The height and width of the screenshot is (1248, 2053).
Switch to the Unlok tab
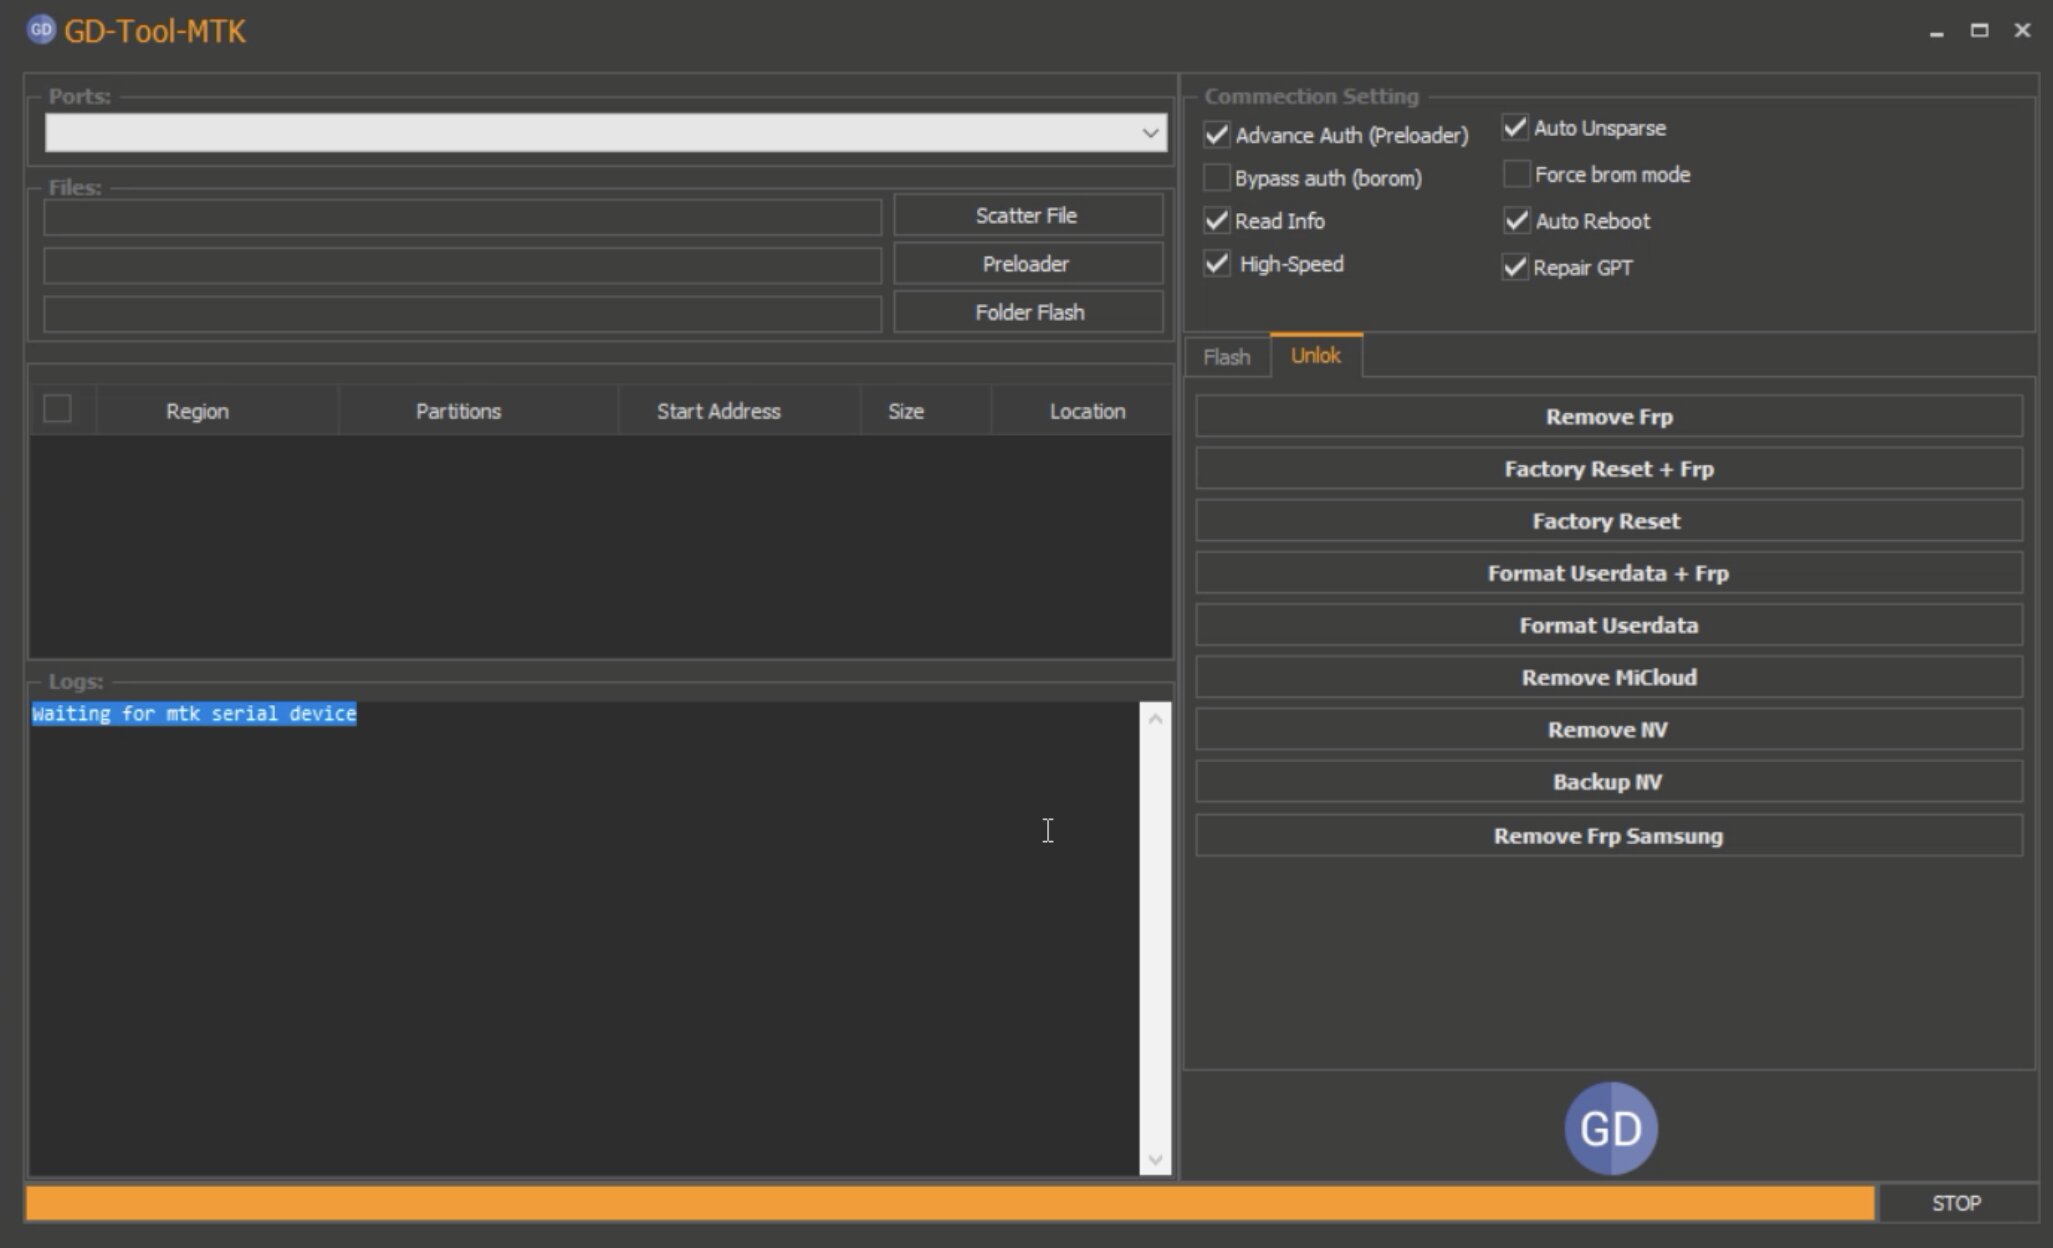1312,355
